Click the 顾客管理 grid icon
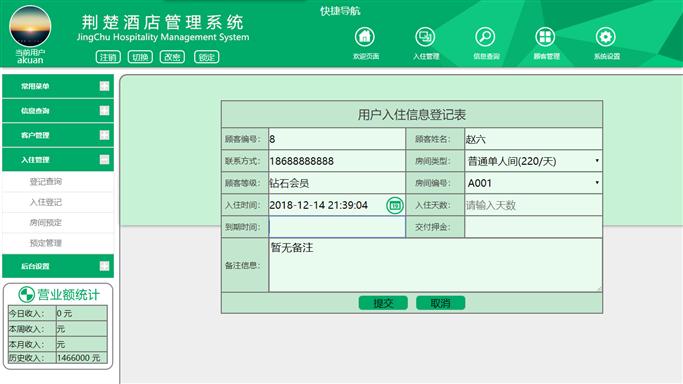The image size is (683, 384). click(x=545, y=37)
